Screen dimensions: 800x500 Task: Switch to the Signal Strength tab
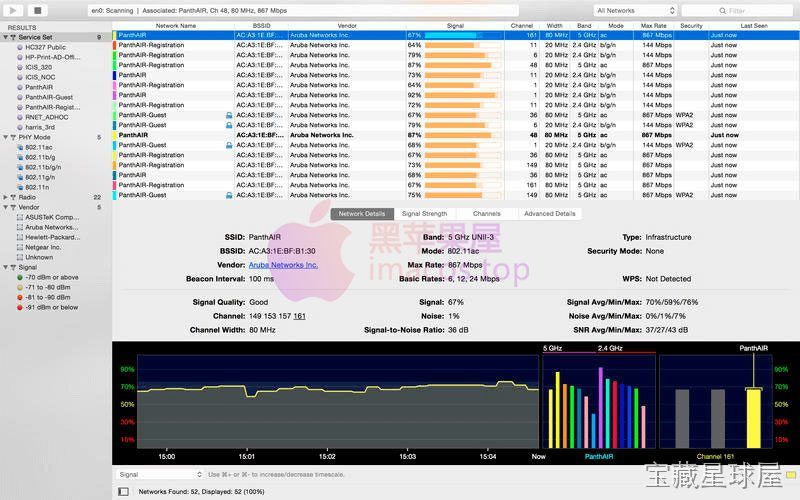pos(424,214)
